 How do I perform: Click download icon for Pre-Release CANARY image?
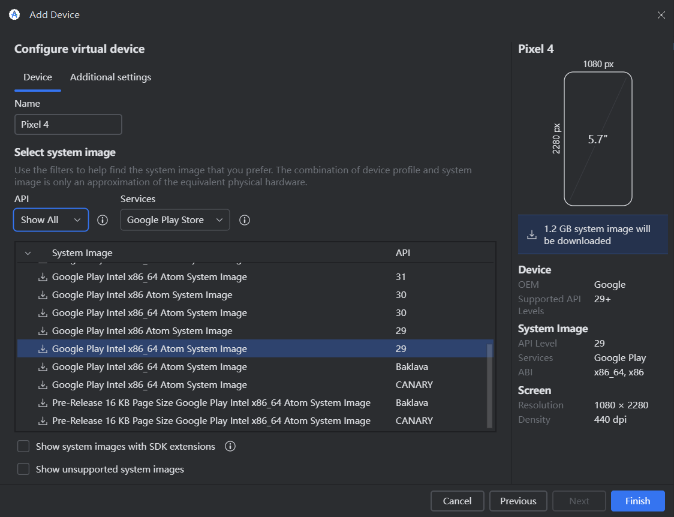pyautogui.click(x=43, y=421)
